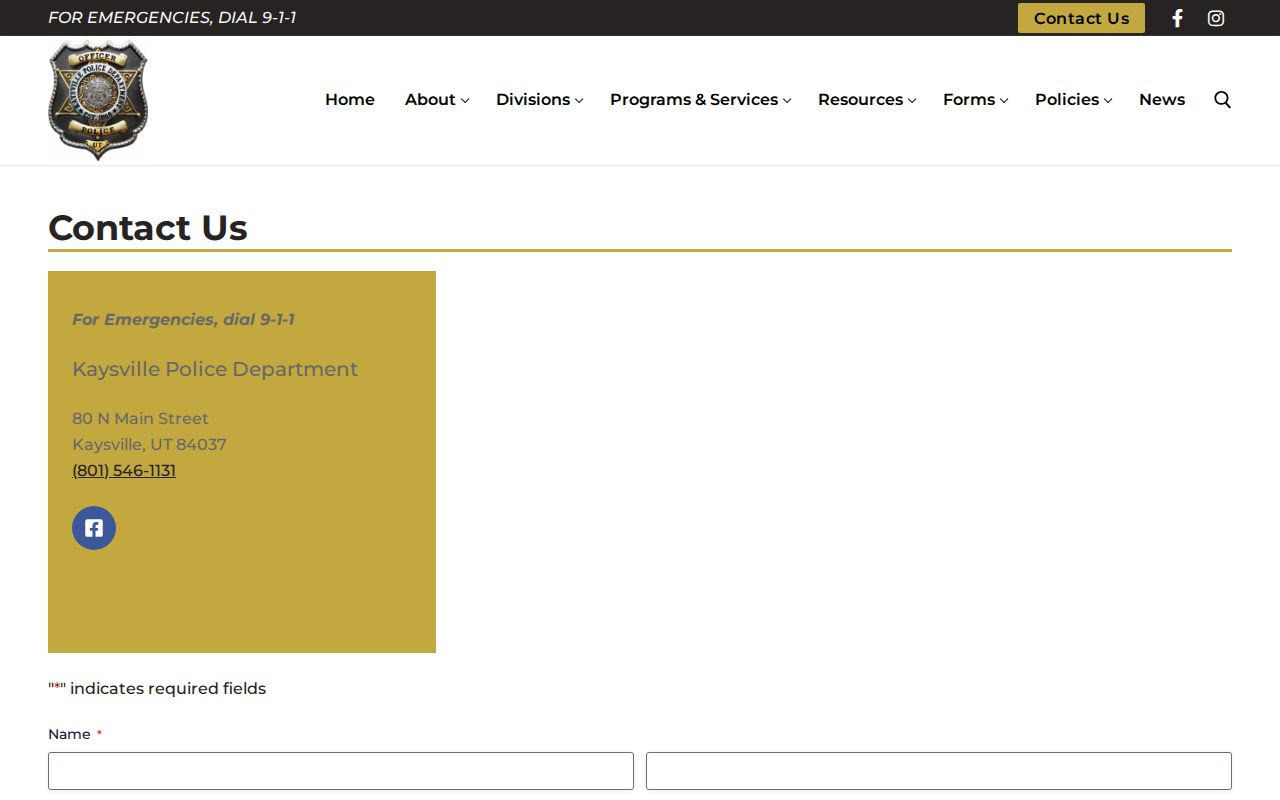Expand the Programs & Services chevron

[x=787, y=100]
